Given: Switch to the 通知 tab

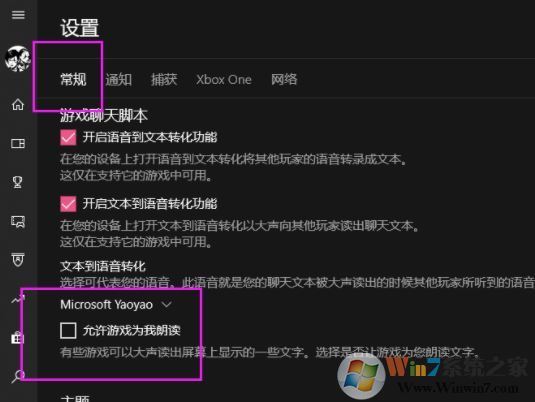Looking at the screenshot, I should 118,80.
